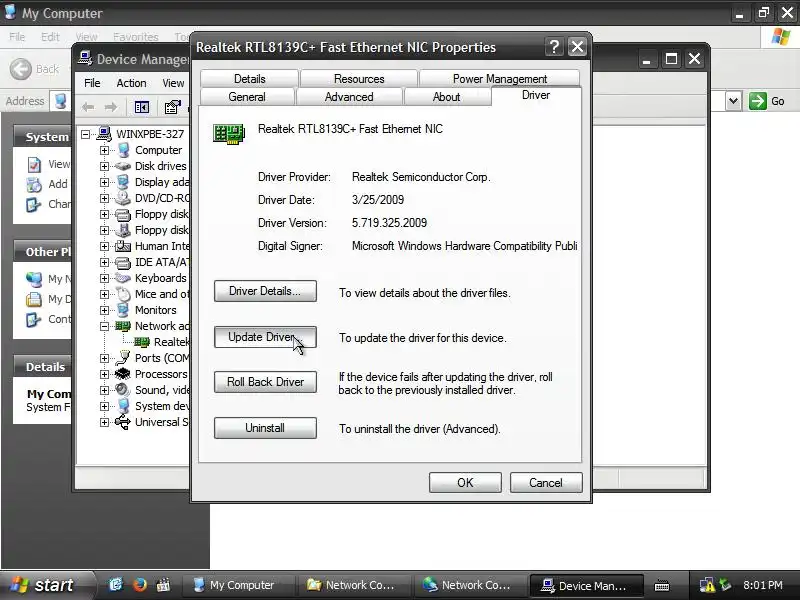The height and width of the screenshot is (600, 800).
Task: Click the Update Driver button
Action: click(x=265, y=337)
